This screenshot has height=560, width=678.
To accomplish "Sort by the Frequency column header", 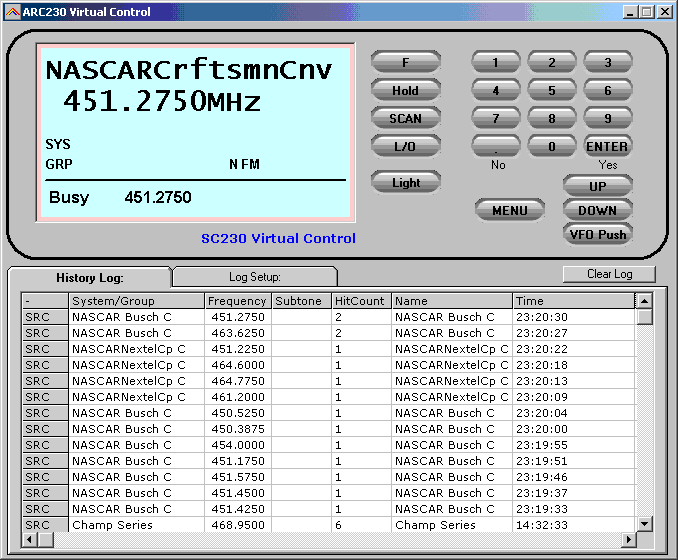I will click(238, 301).
